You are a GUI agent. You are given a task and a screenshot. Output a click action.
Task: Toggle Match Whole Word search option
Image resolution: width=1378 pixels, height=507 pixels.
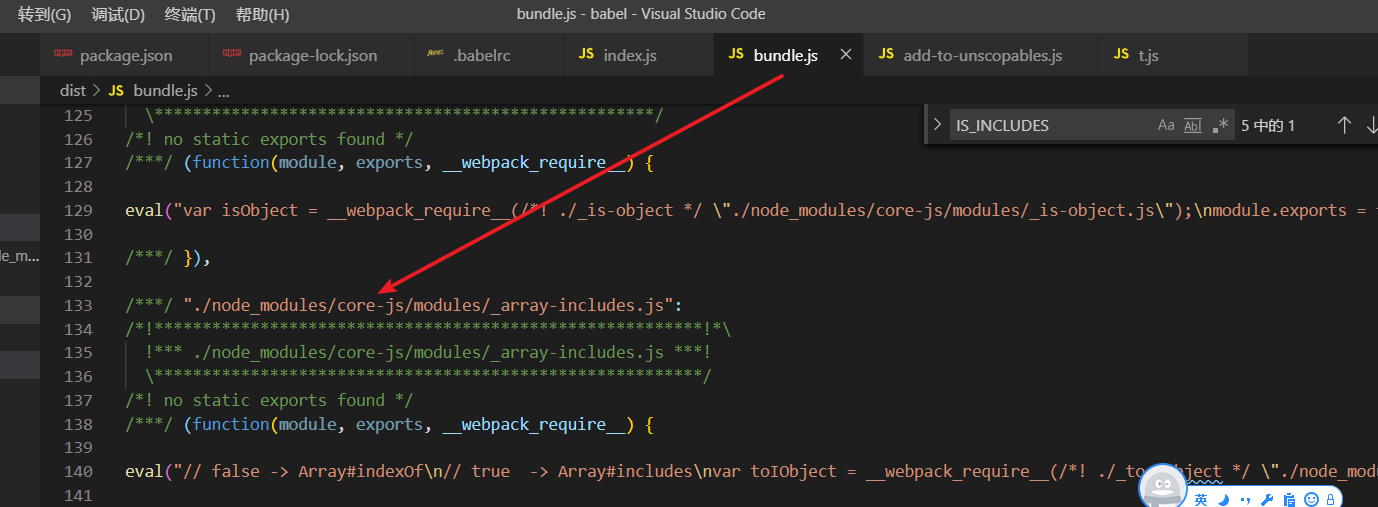[x=1193, y=125]
